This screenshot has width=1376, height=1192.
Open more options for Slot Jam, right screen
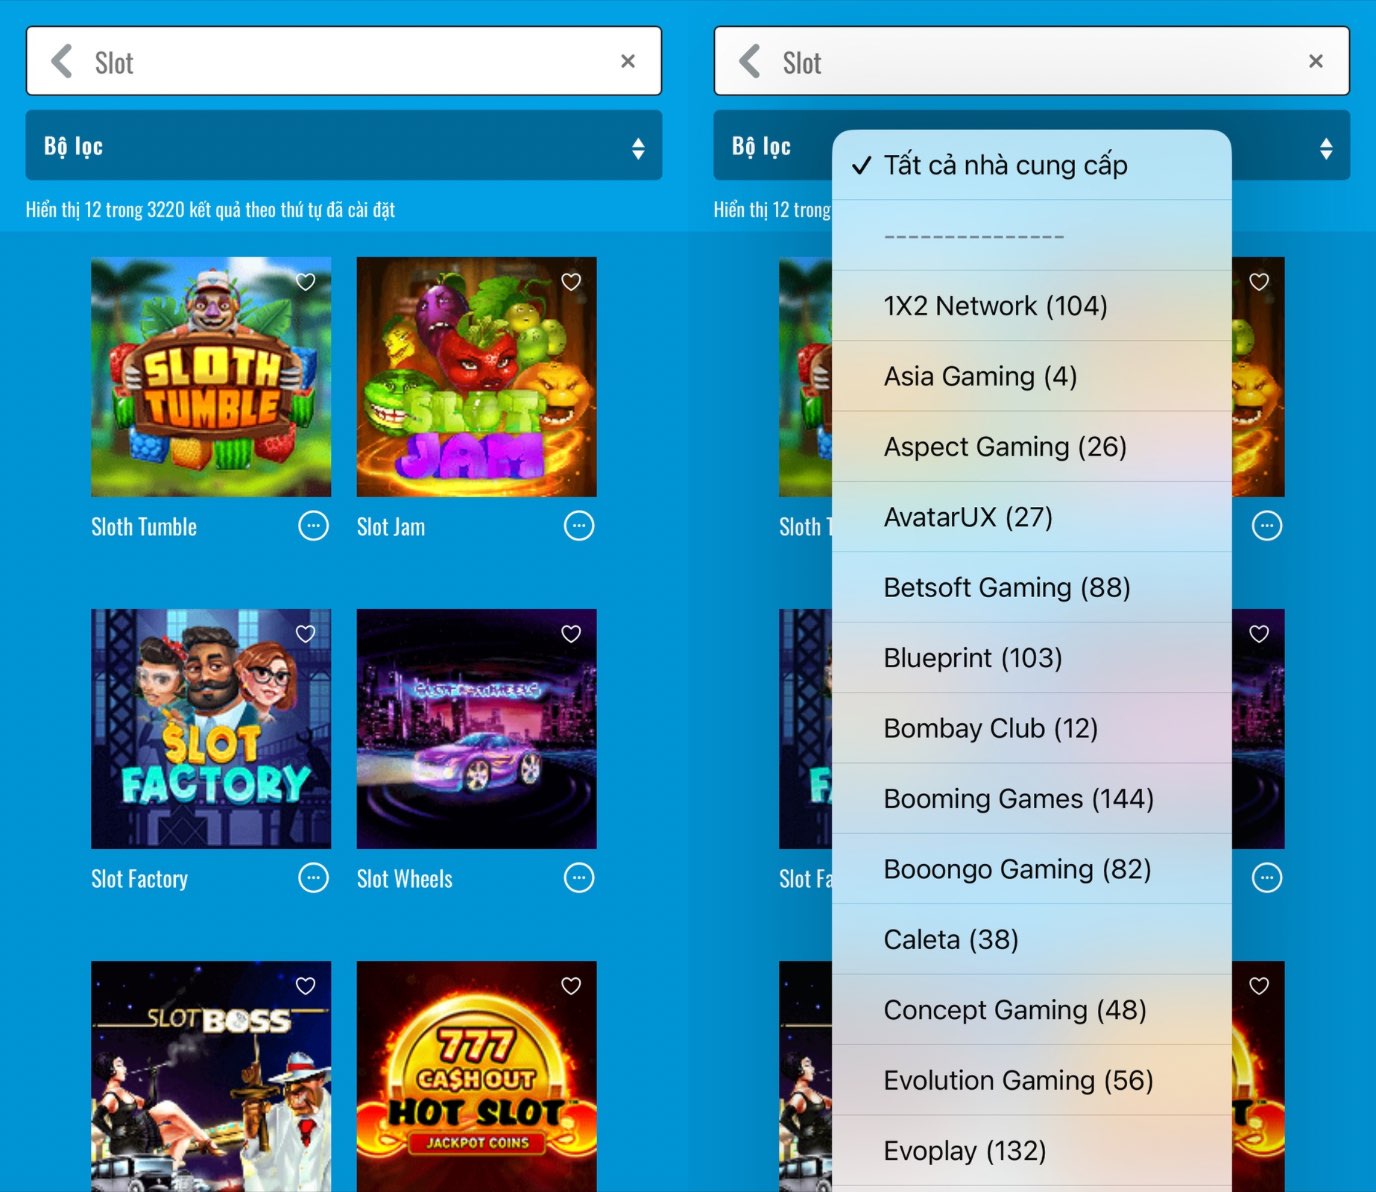point(1267,526)
